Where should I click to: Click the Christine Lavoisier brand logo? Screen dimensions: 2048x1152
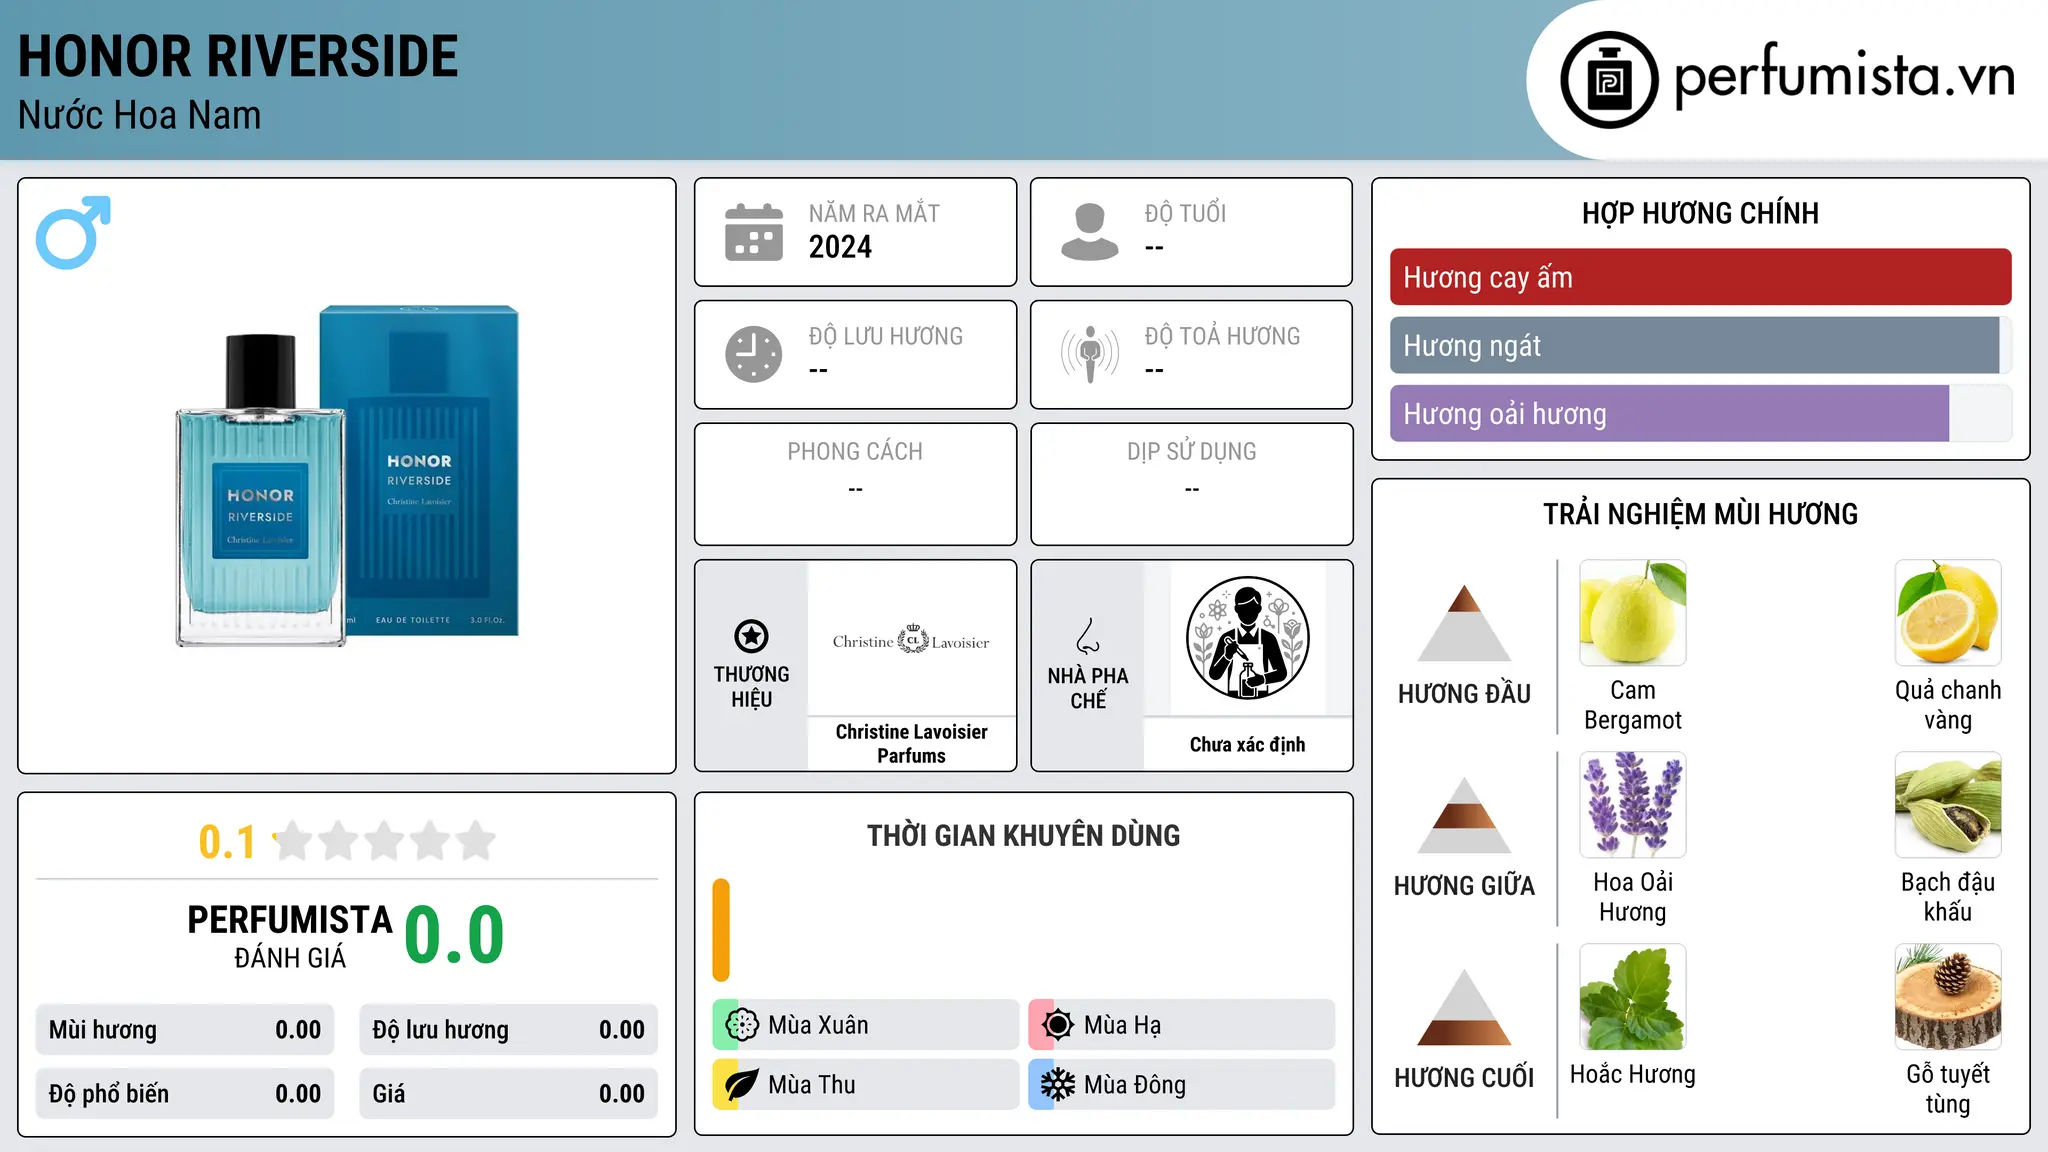tap(911, 640)
